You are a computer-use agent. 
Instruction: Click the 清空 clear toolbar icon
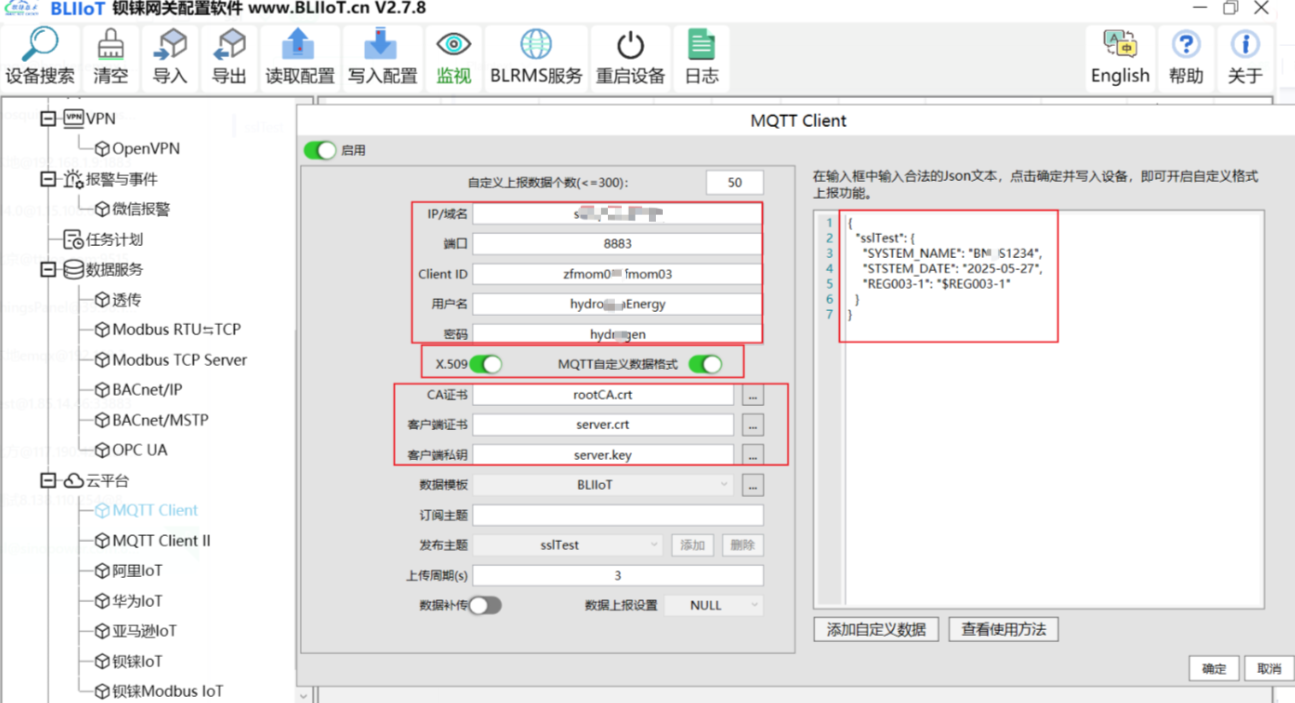(x=110, y=57)
